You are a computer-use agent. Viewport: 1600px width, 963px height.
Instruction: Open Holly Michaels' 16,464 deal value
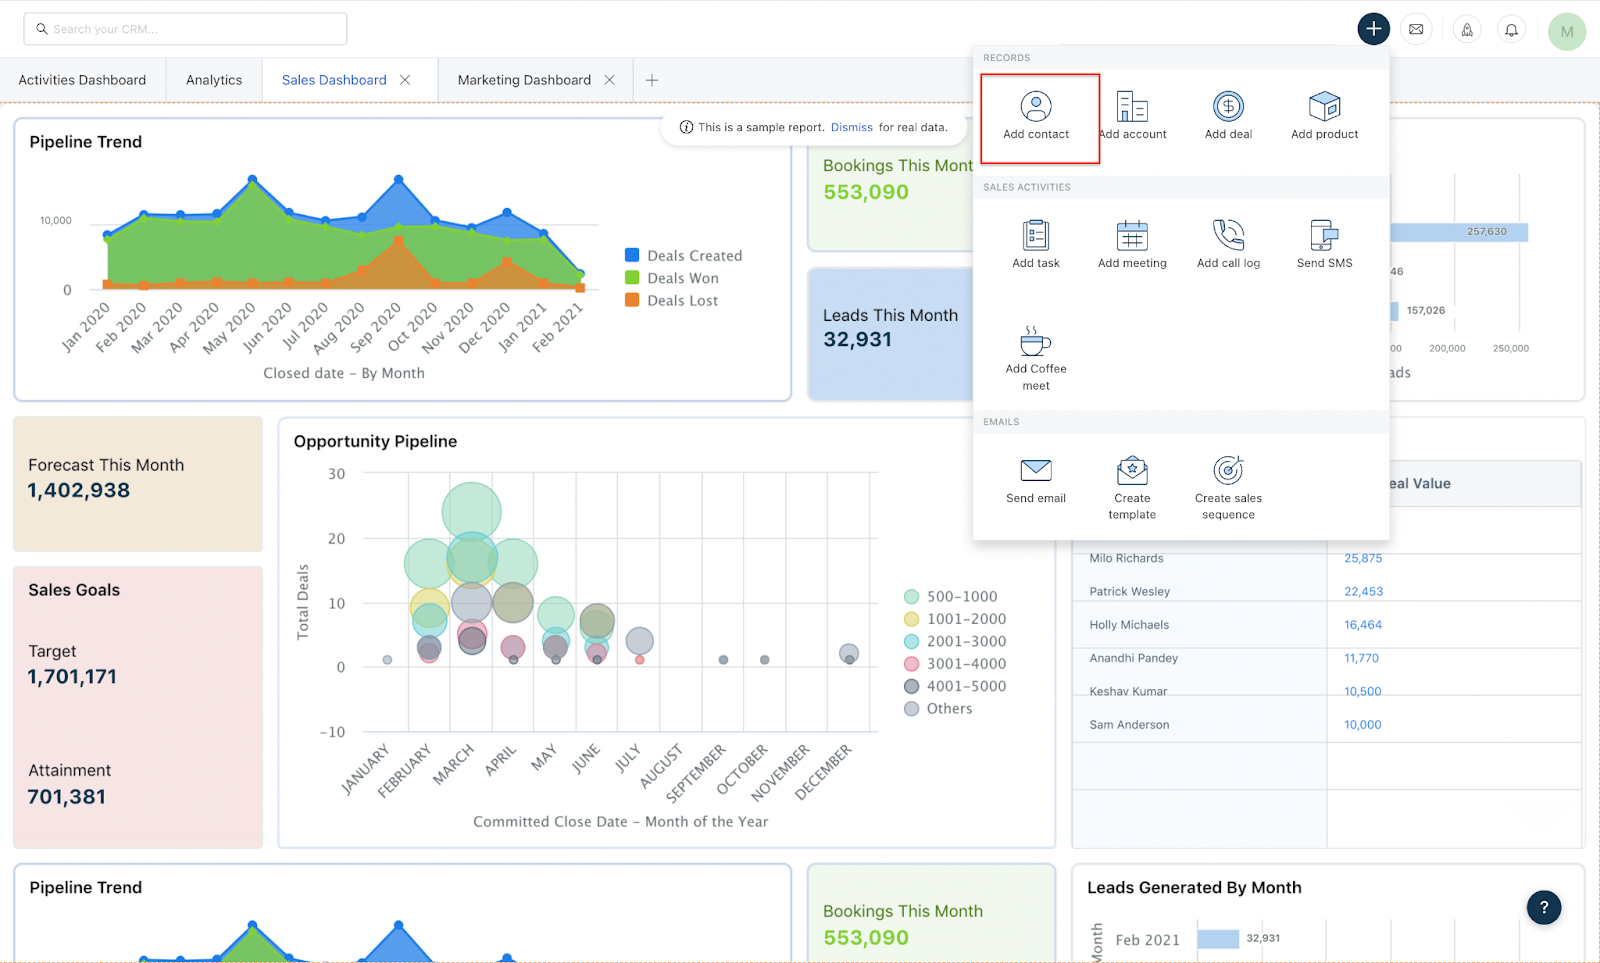tap(1363, 624)
